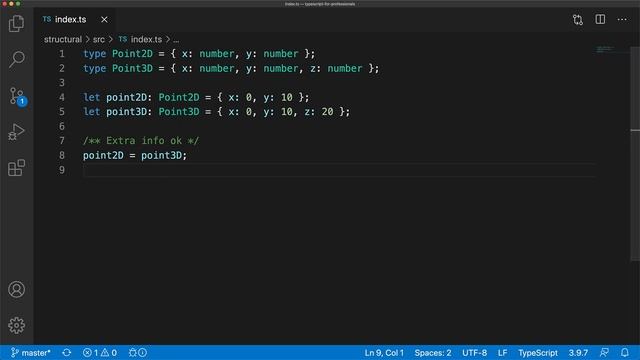640x360 pixels.
Task: Change encoding via UTF-8
Action: [474, 353]
